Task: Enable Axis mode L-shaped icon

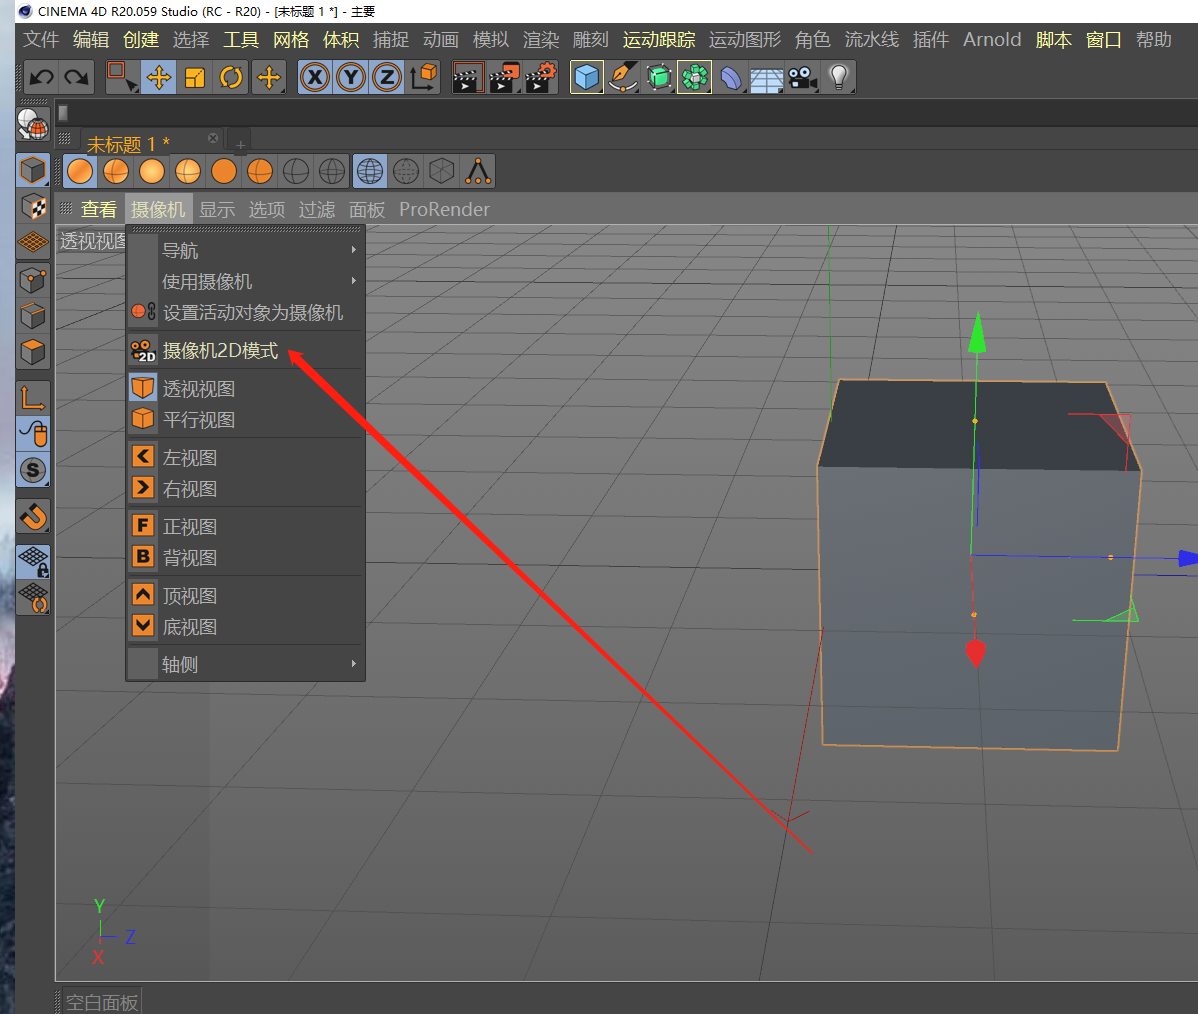Action: [33, 398]
